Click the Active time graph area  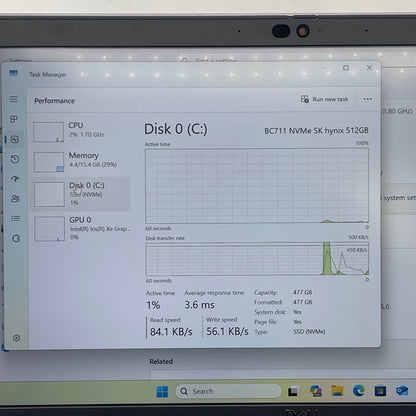click(257, 186)
